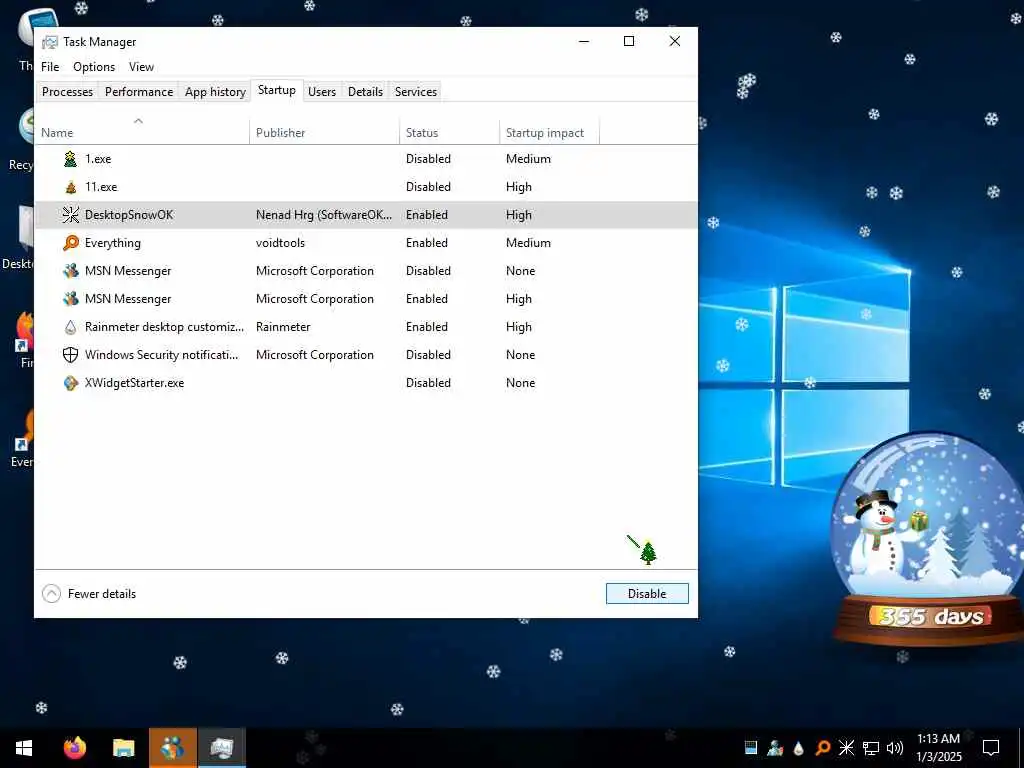Sort by the Name column header

coord(142,133)
